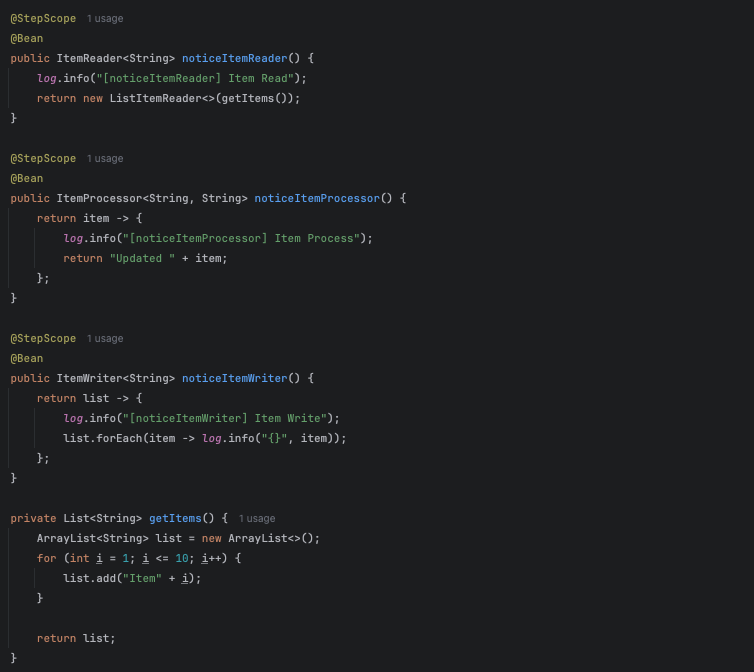The width and height of the screenshot is (754, 672).
Task: Click the '1 usage' hint above noticeItemWriter
Action: coord(105,339)
